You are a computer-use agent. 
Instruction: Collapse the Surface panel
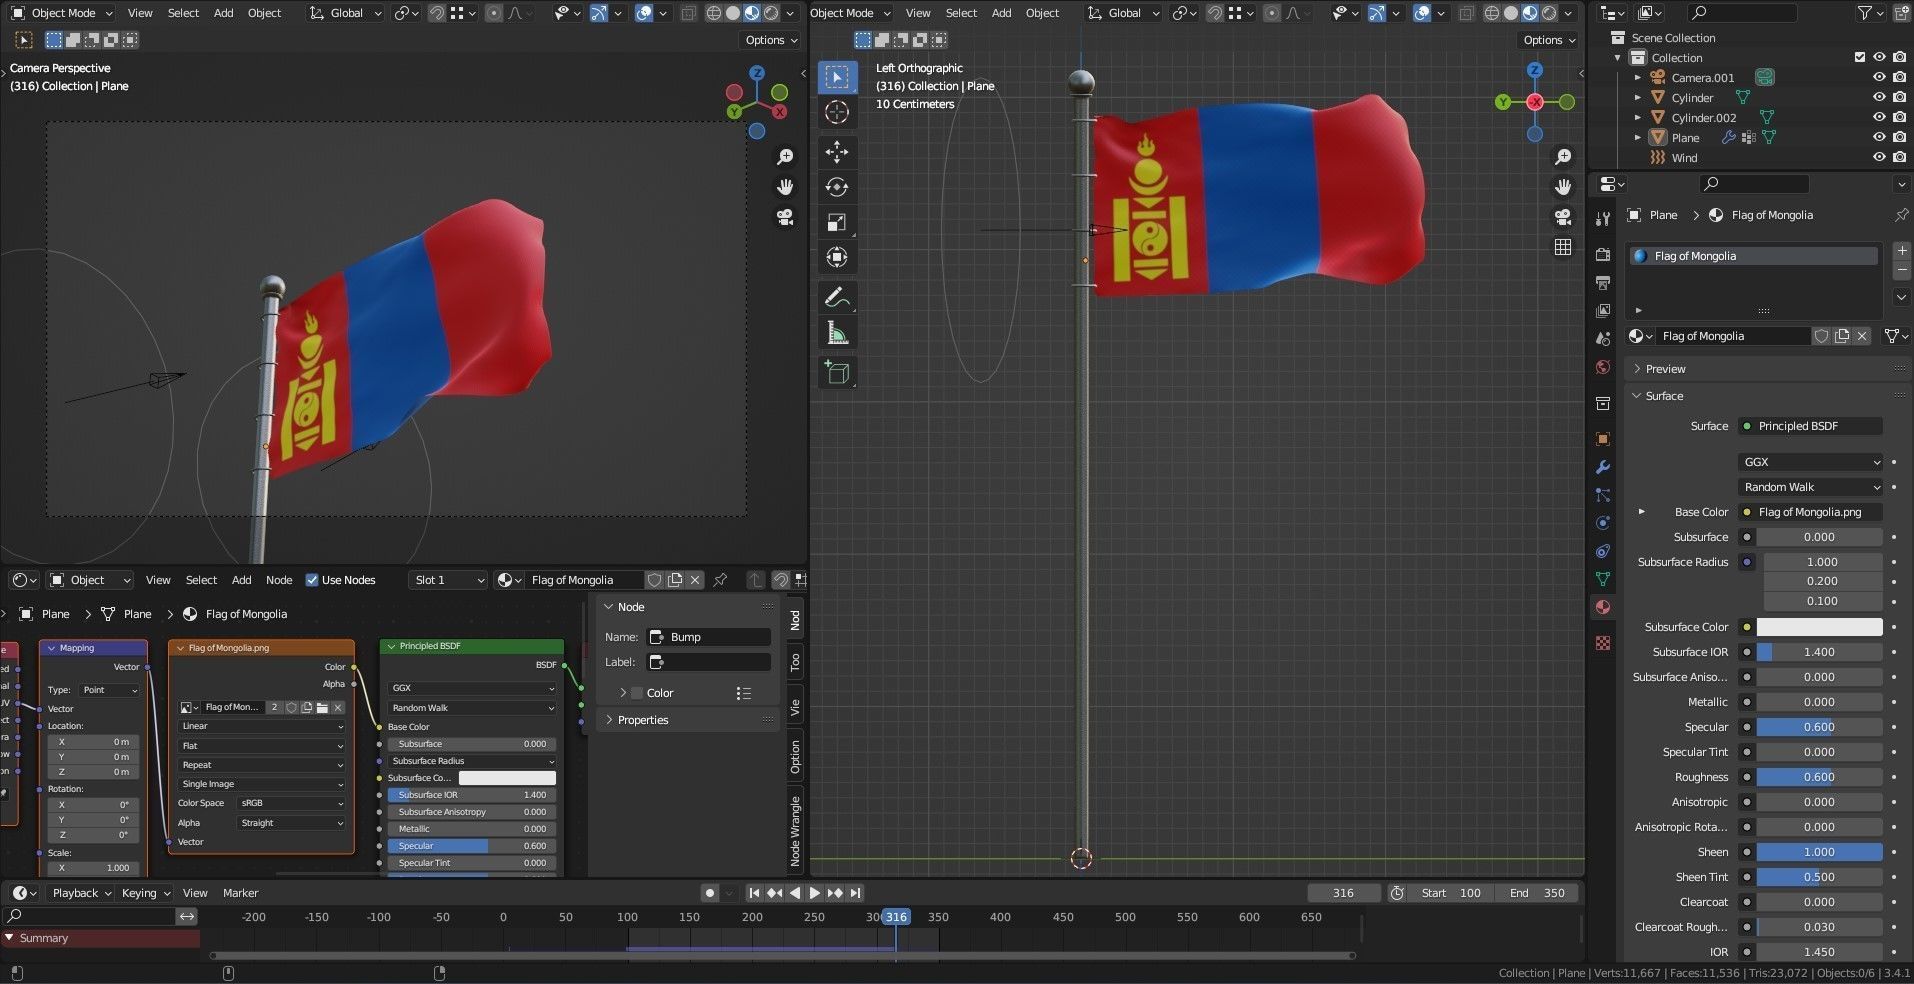(x=1664, y=396)
